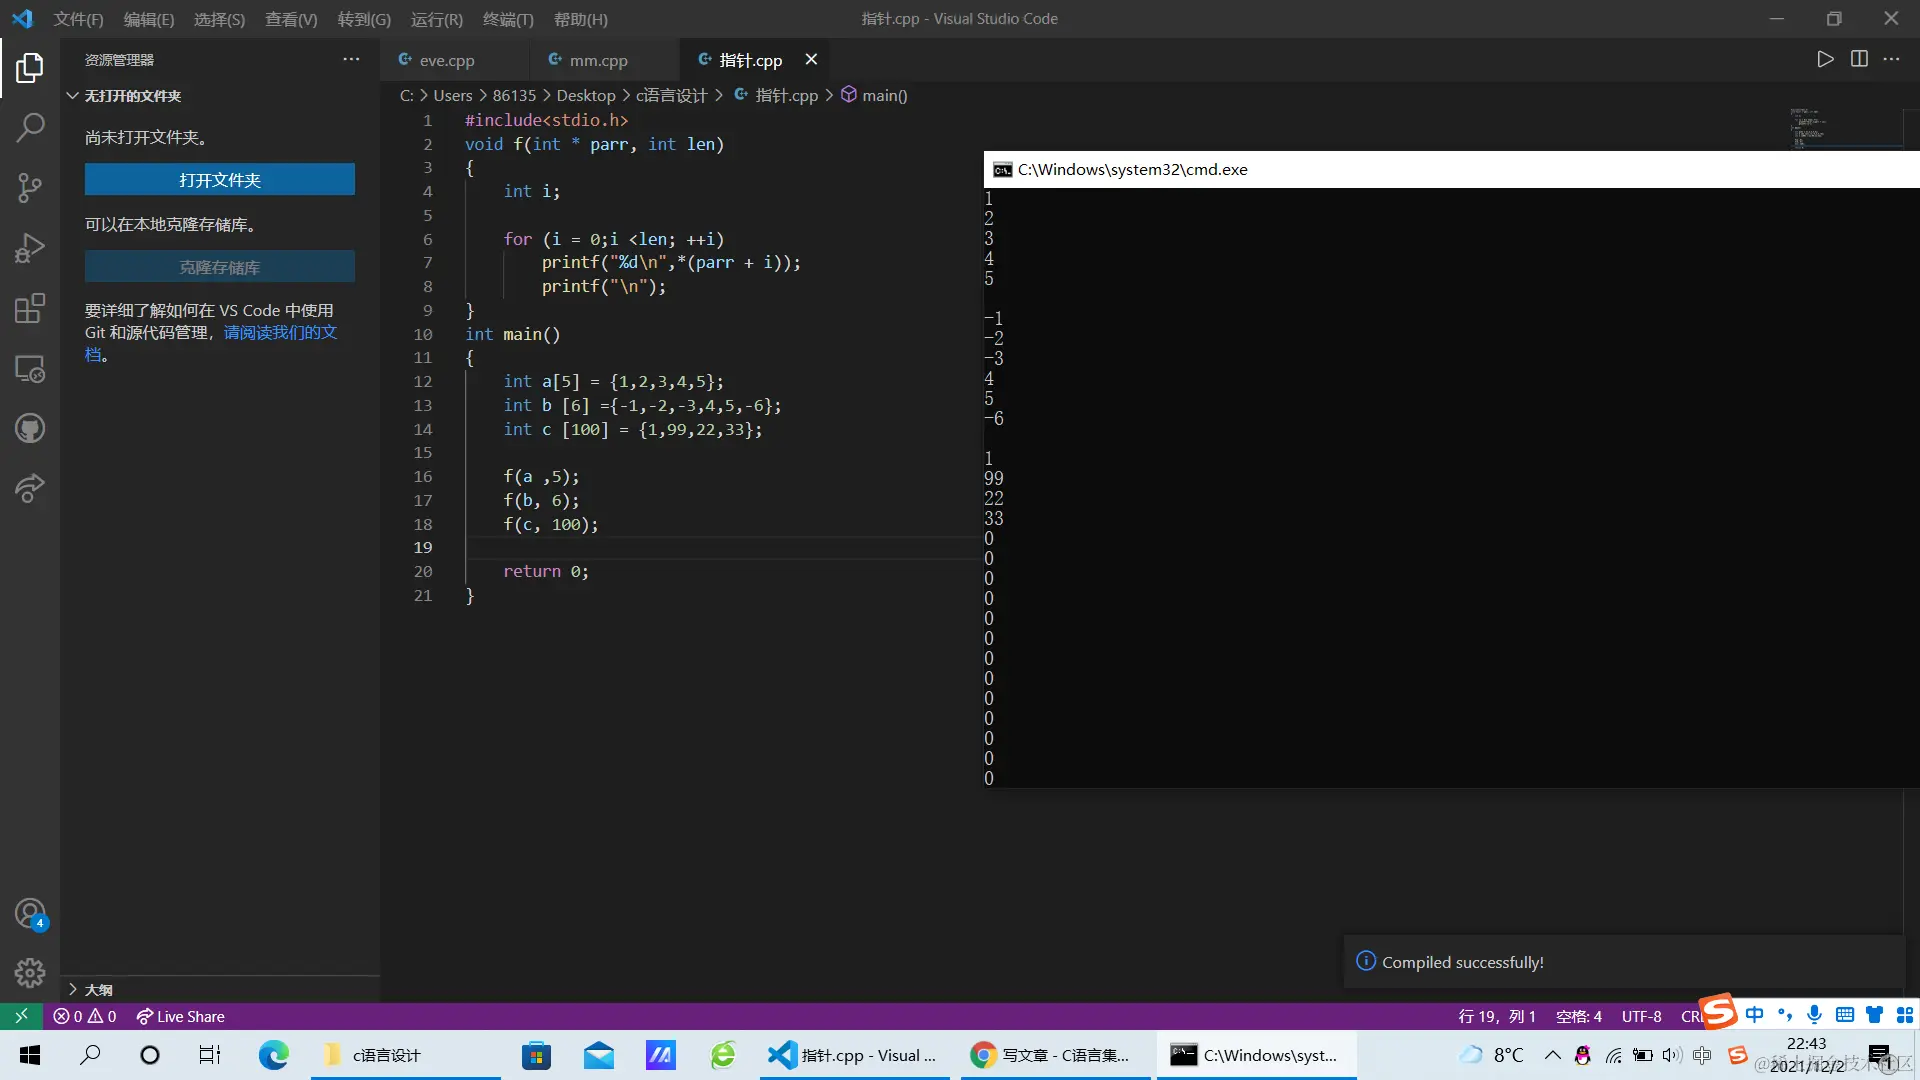
Task: Open the Source Control view
Action: (30, 187)
